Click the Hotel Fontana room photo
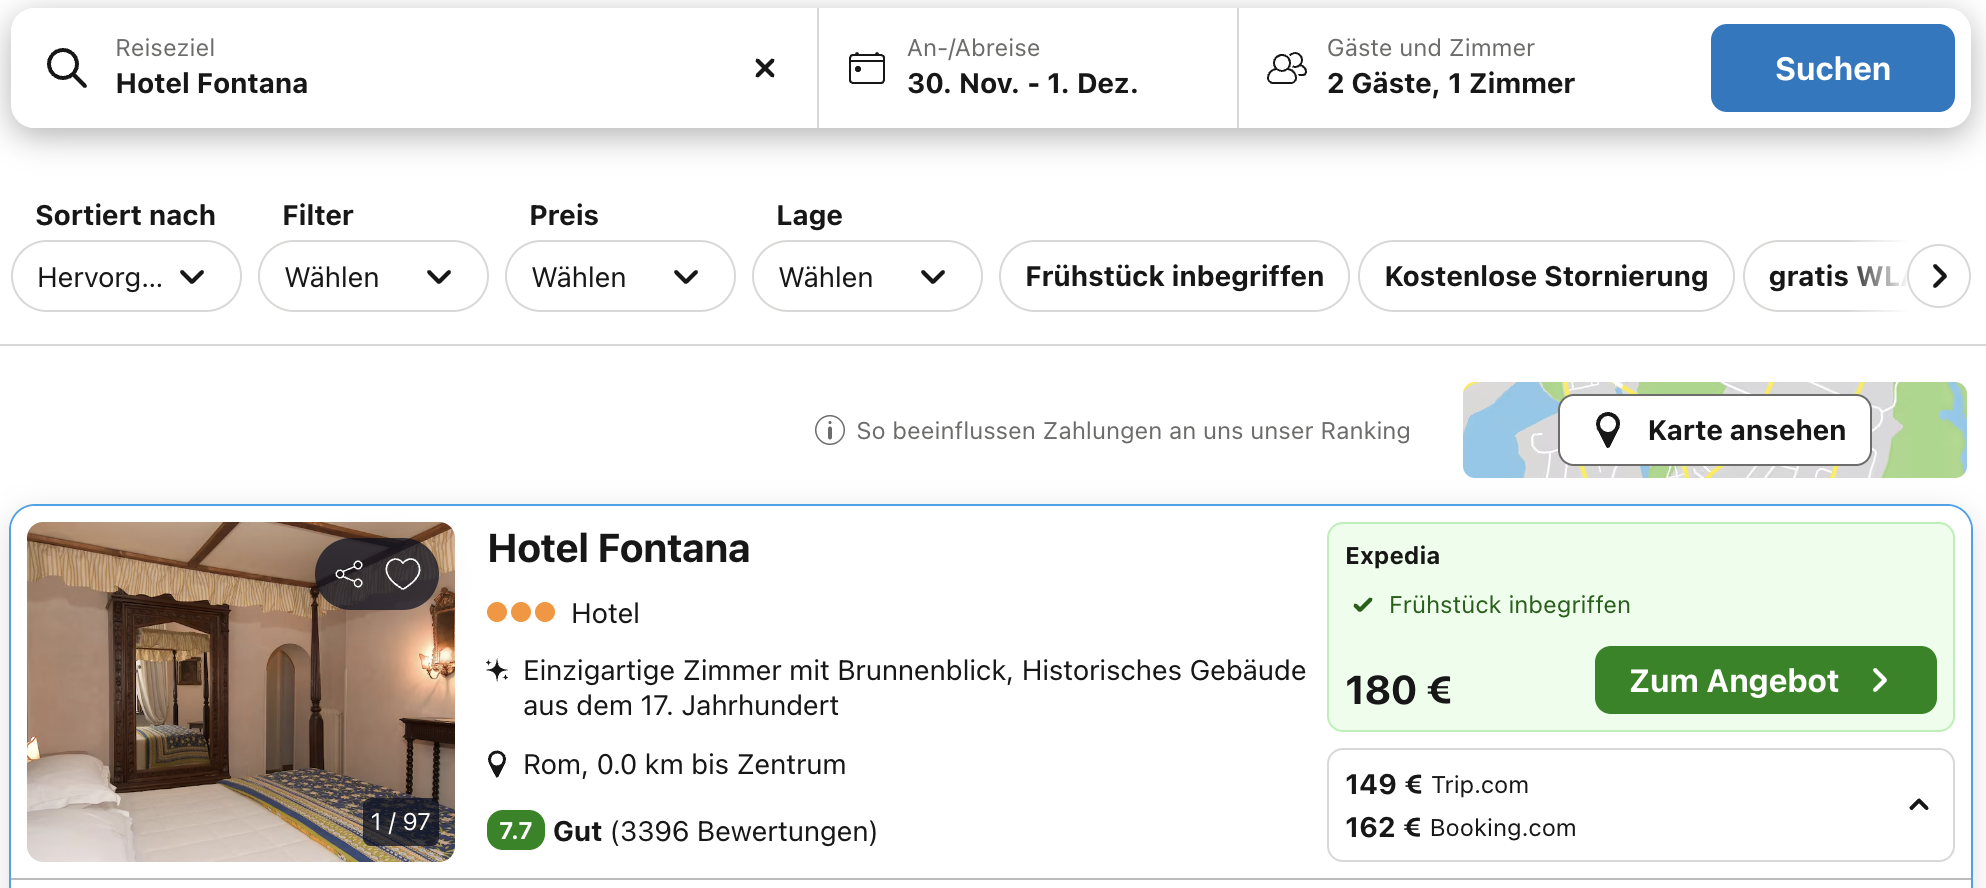The image size is (1986, 888). coord(200,720)
